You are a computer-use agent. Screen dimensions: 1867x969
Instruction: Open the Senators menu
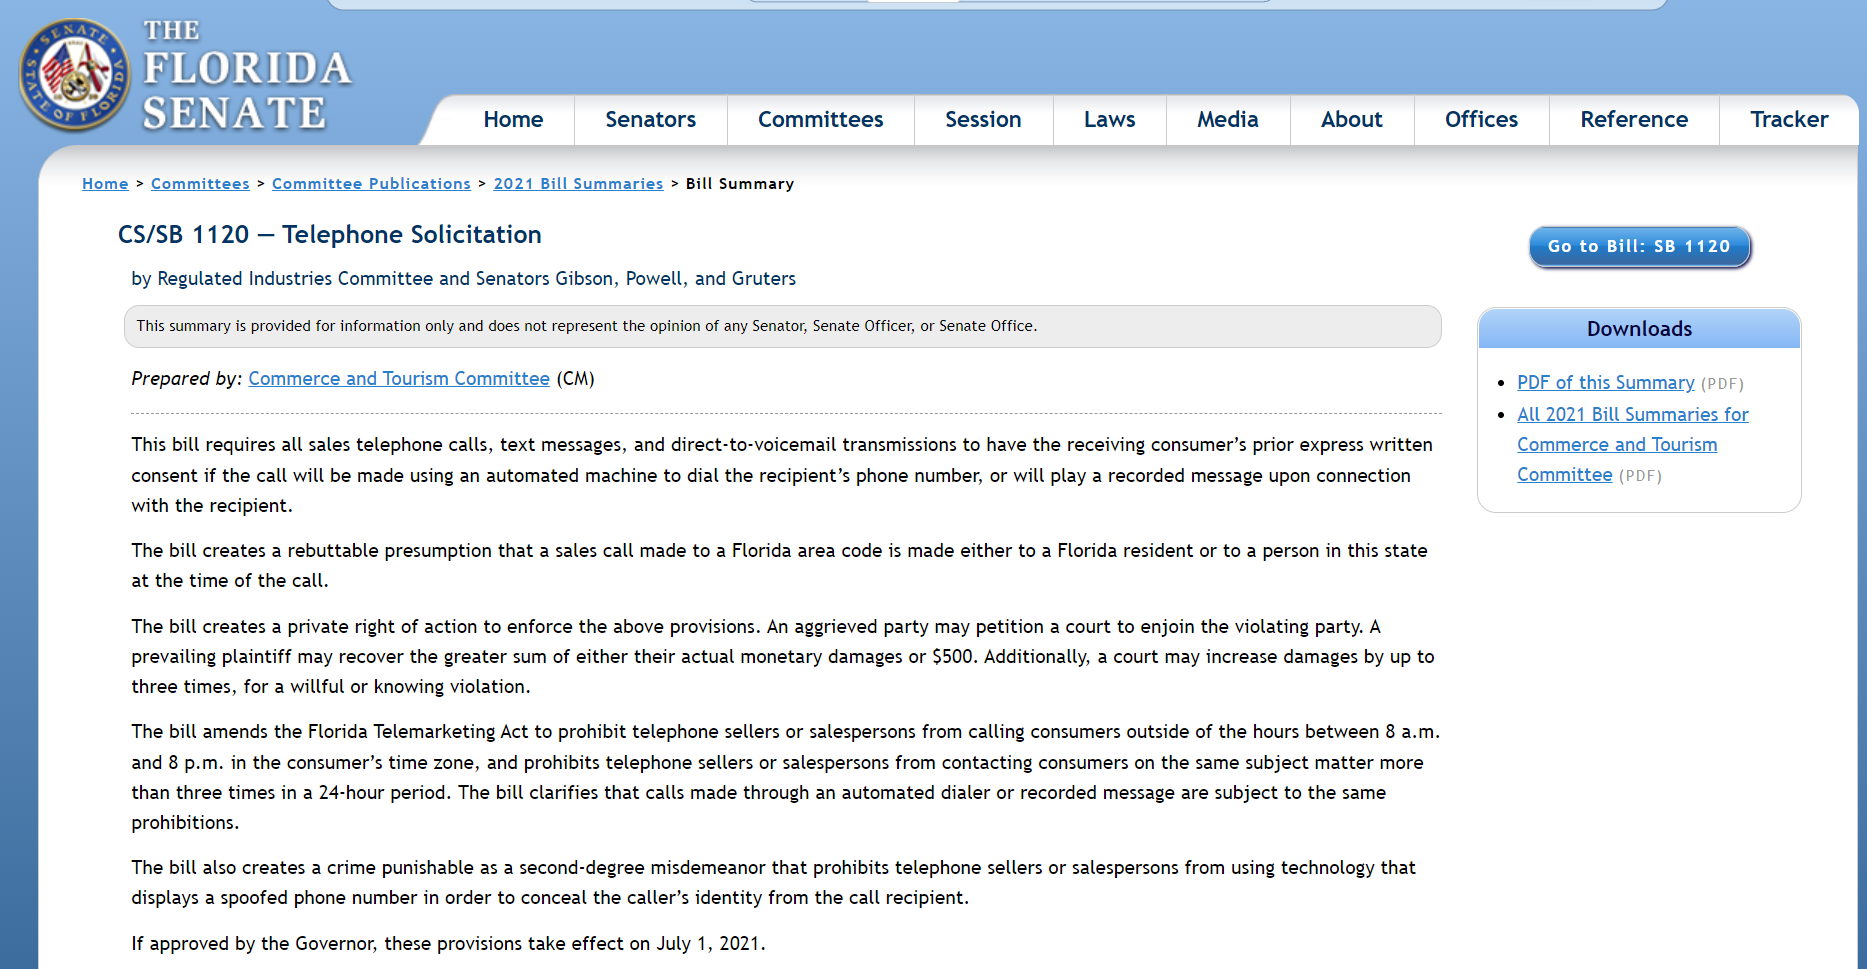(x=650, y=120)
